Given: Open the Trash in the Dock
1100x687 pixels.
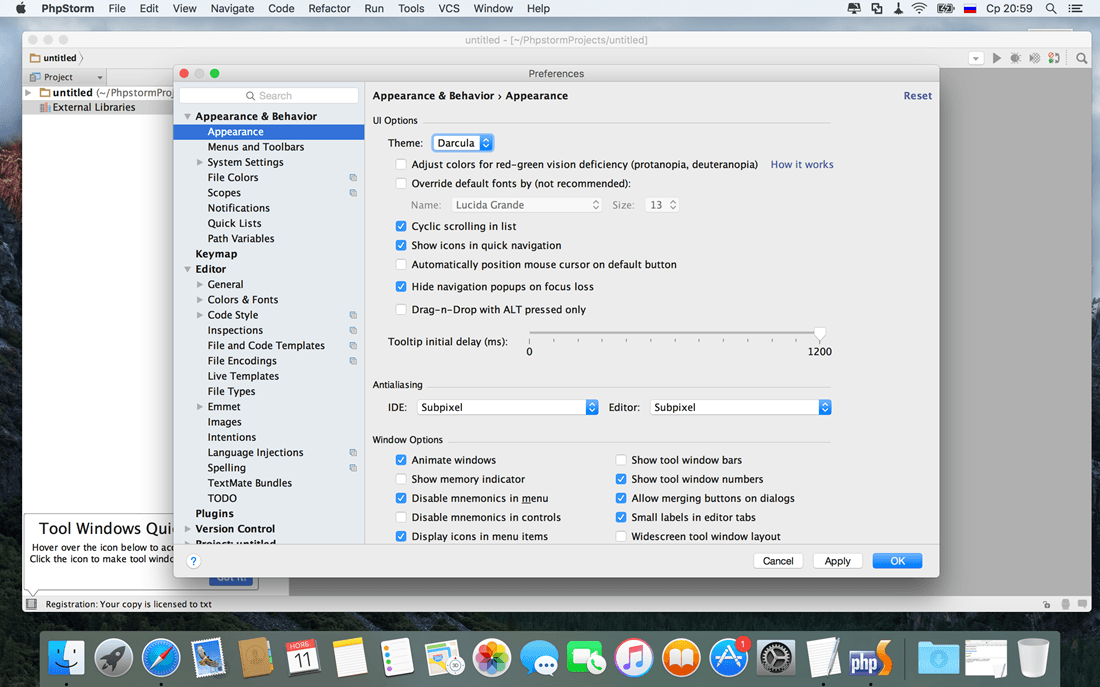Looking at the screenshot, I should [1033, 658].
